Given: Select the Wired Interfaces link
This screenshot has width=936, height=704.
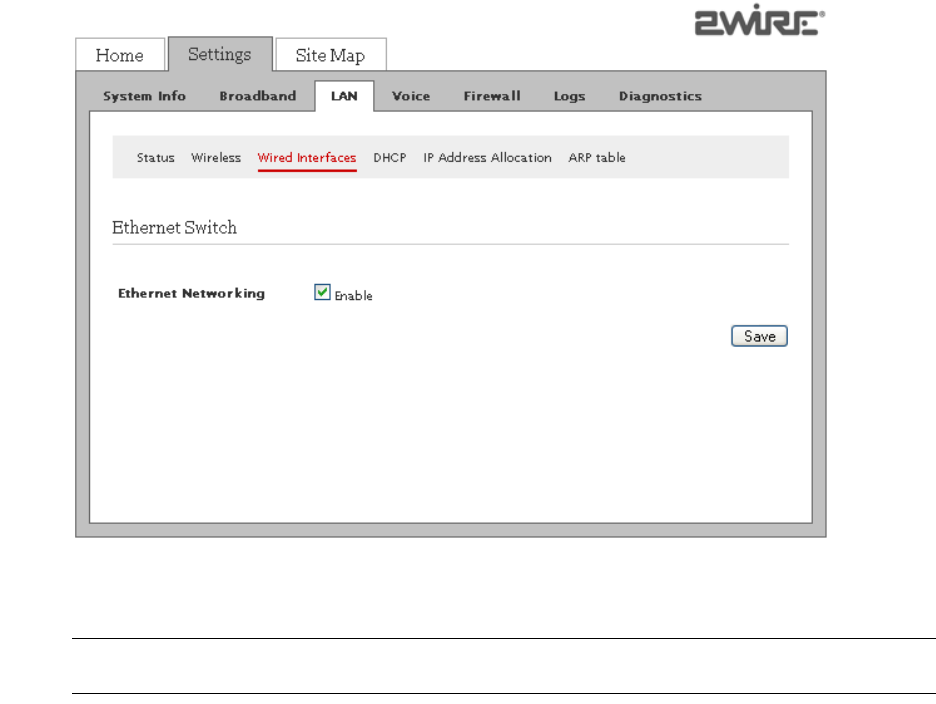Looking at the screenshot, I should (307, 158).
